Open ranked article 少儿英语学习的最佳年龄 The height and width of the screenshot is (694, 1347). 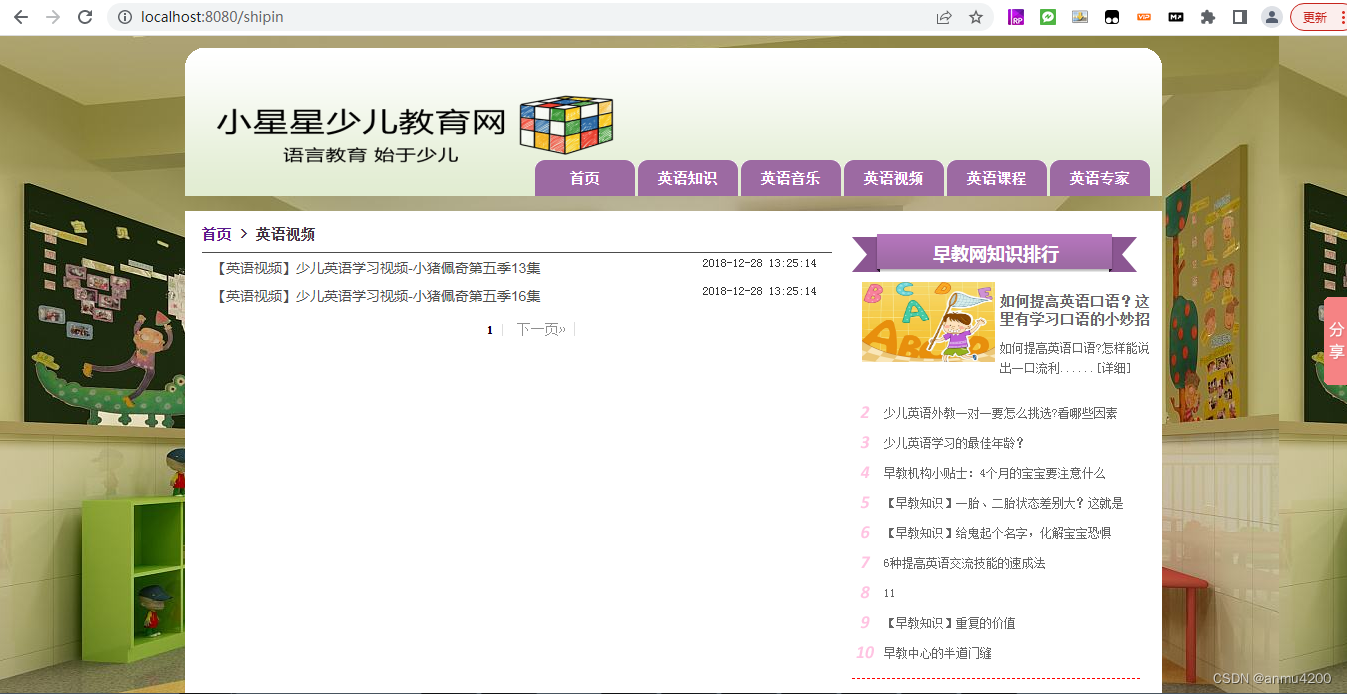pyautogui.click(x=954, y=443)
